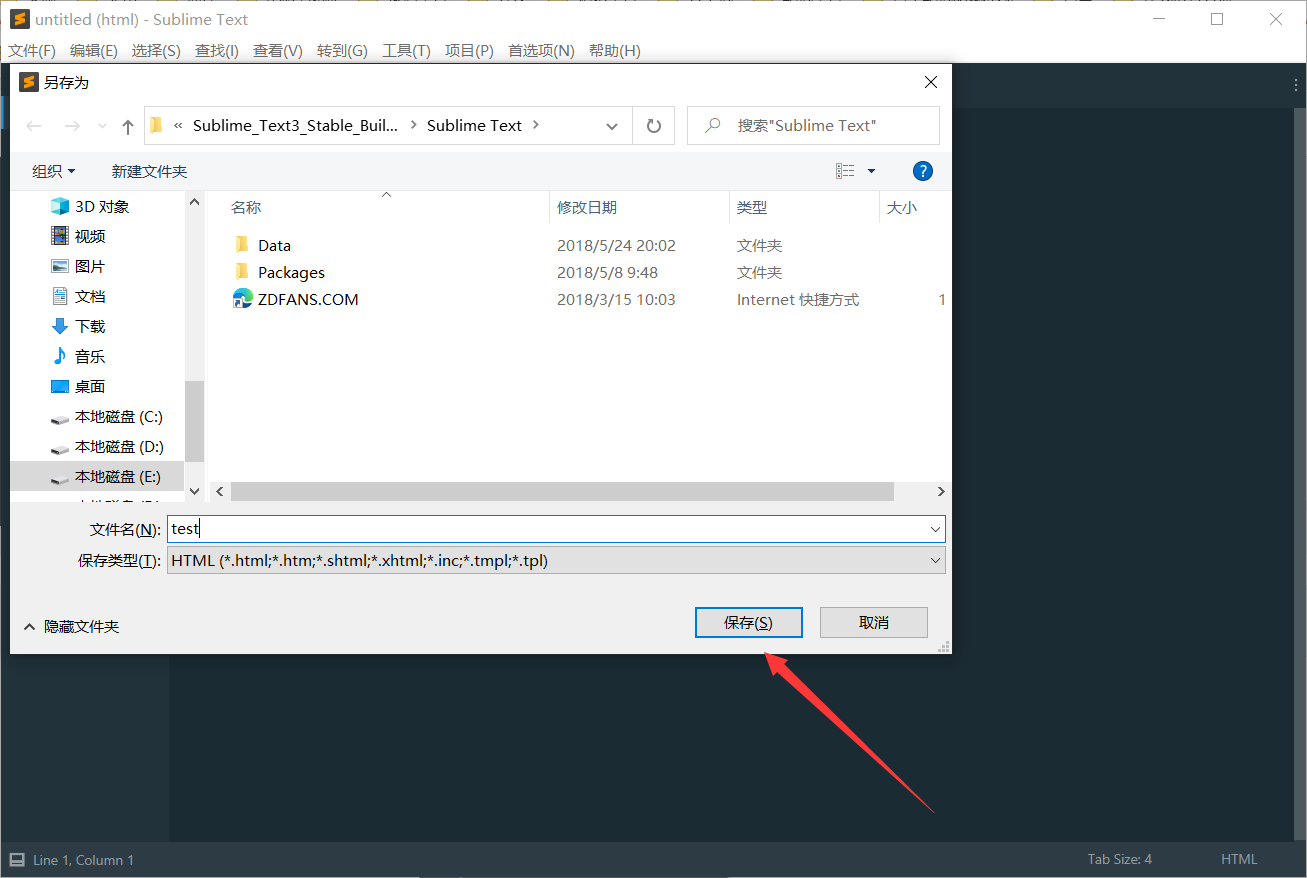This screenshot has height=878, width=1307.
Task: Click the Sublime Text logo in the title bar
Action: click(x=19, y=18)
